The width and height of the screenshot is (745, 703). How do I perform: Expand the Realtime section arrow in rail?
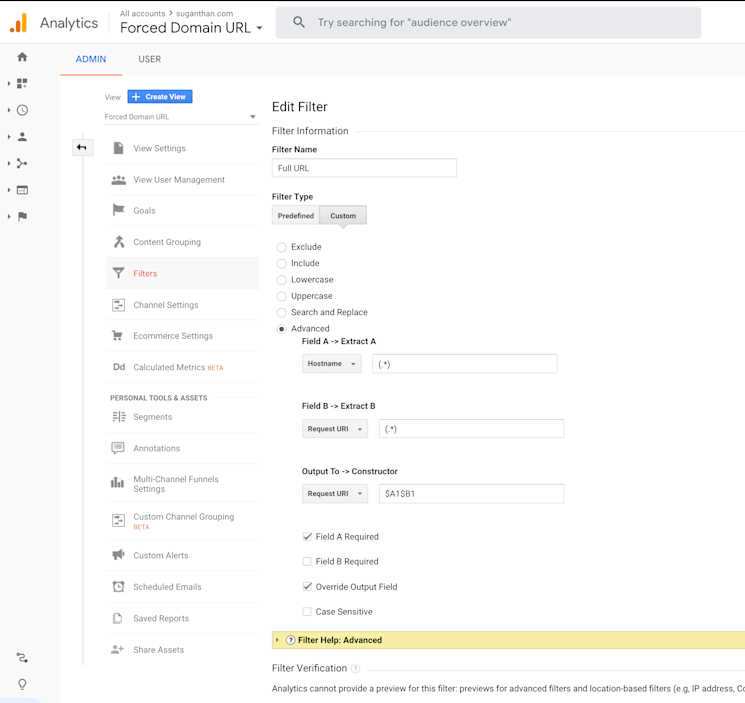click(9, 110)
